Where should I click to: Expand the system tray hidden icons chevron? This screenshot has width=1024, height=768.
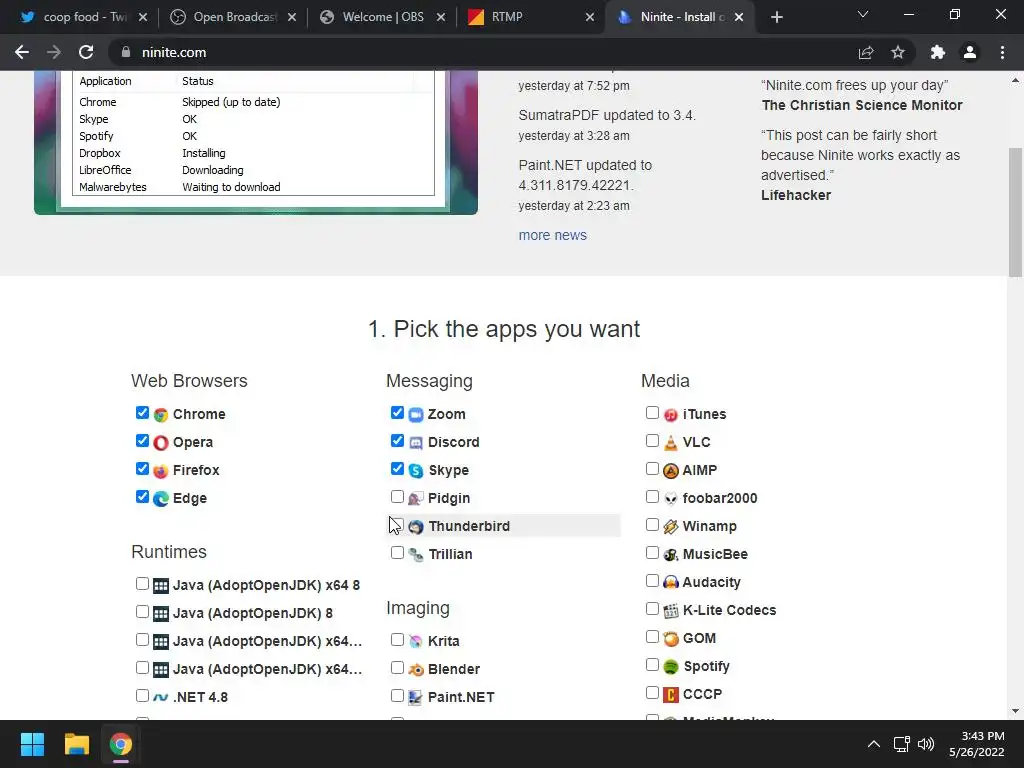point(874,744)
